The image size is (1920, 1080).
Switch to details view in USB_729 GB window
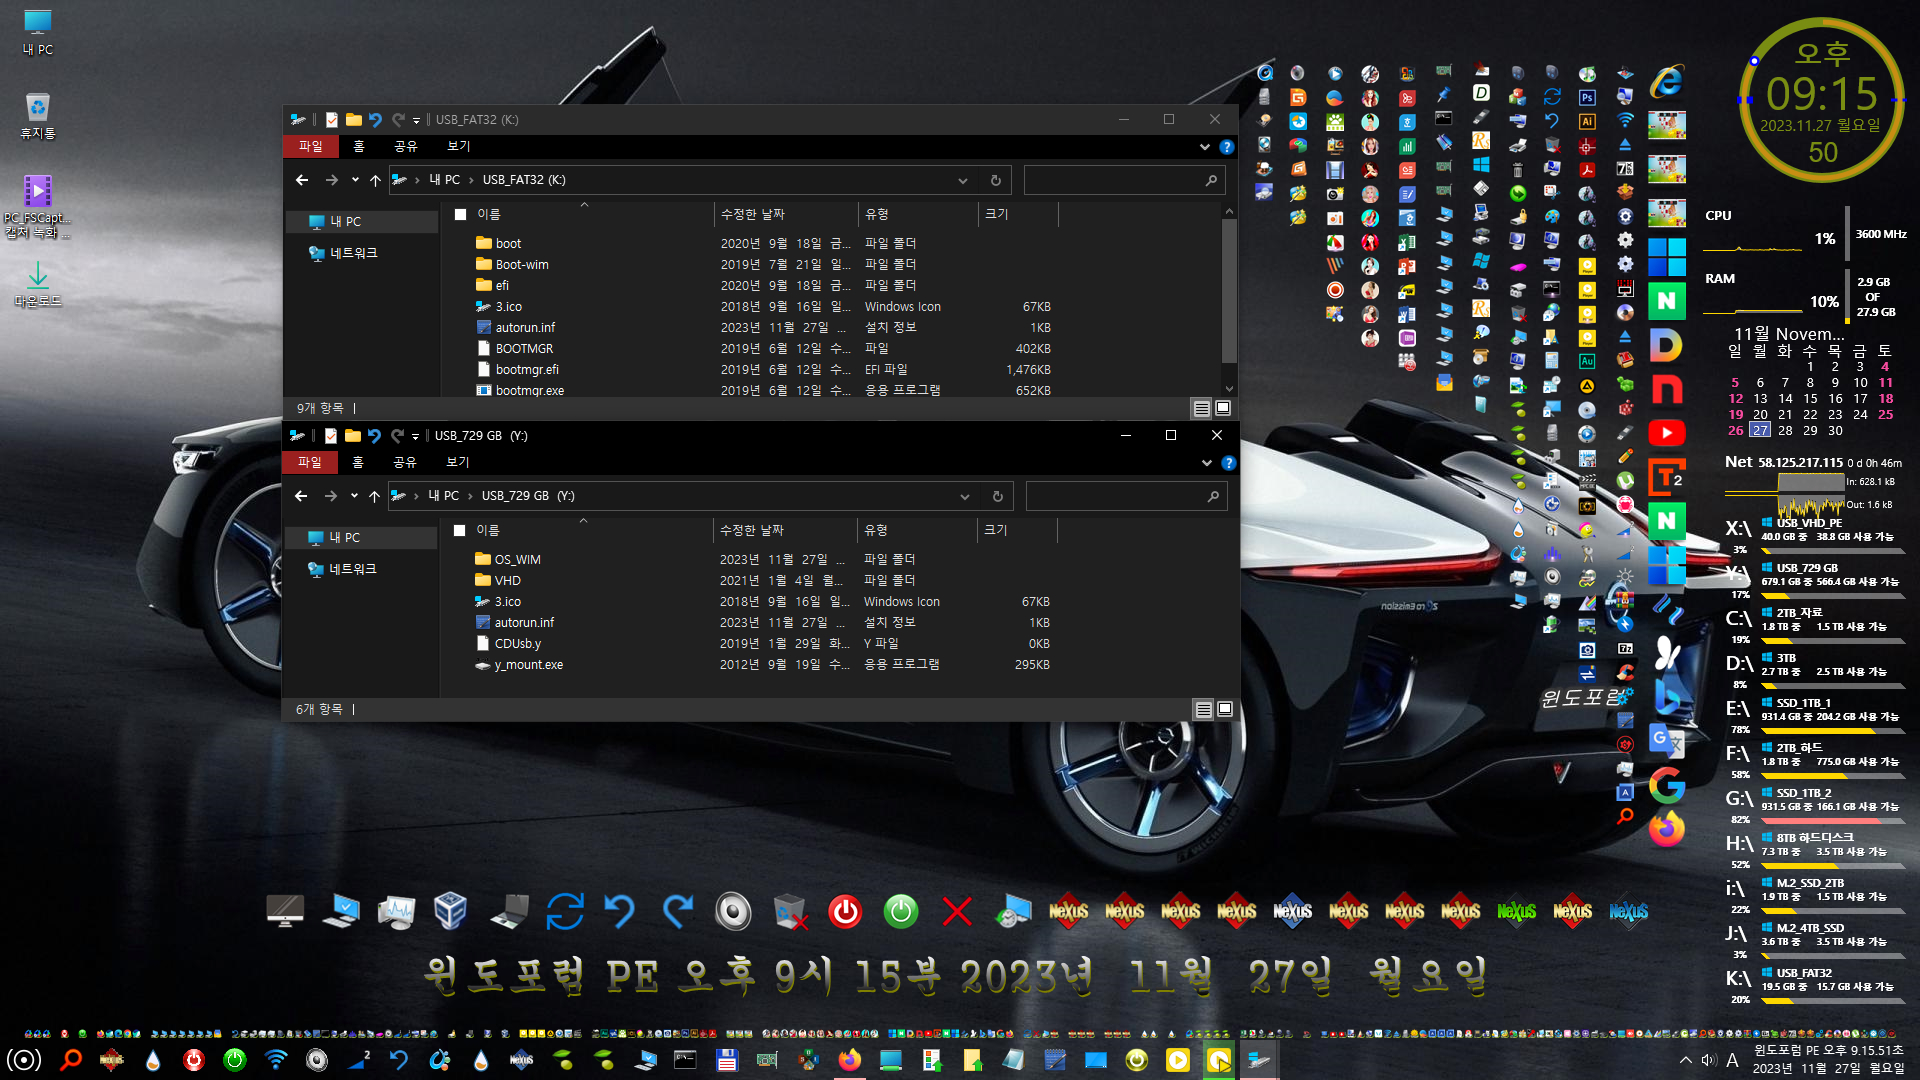pos(1204,709)
